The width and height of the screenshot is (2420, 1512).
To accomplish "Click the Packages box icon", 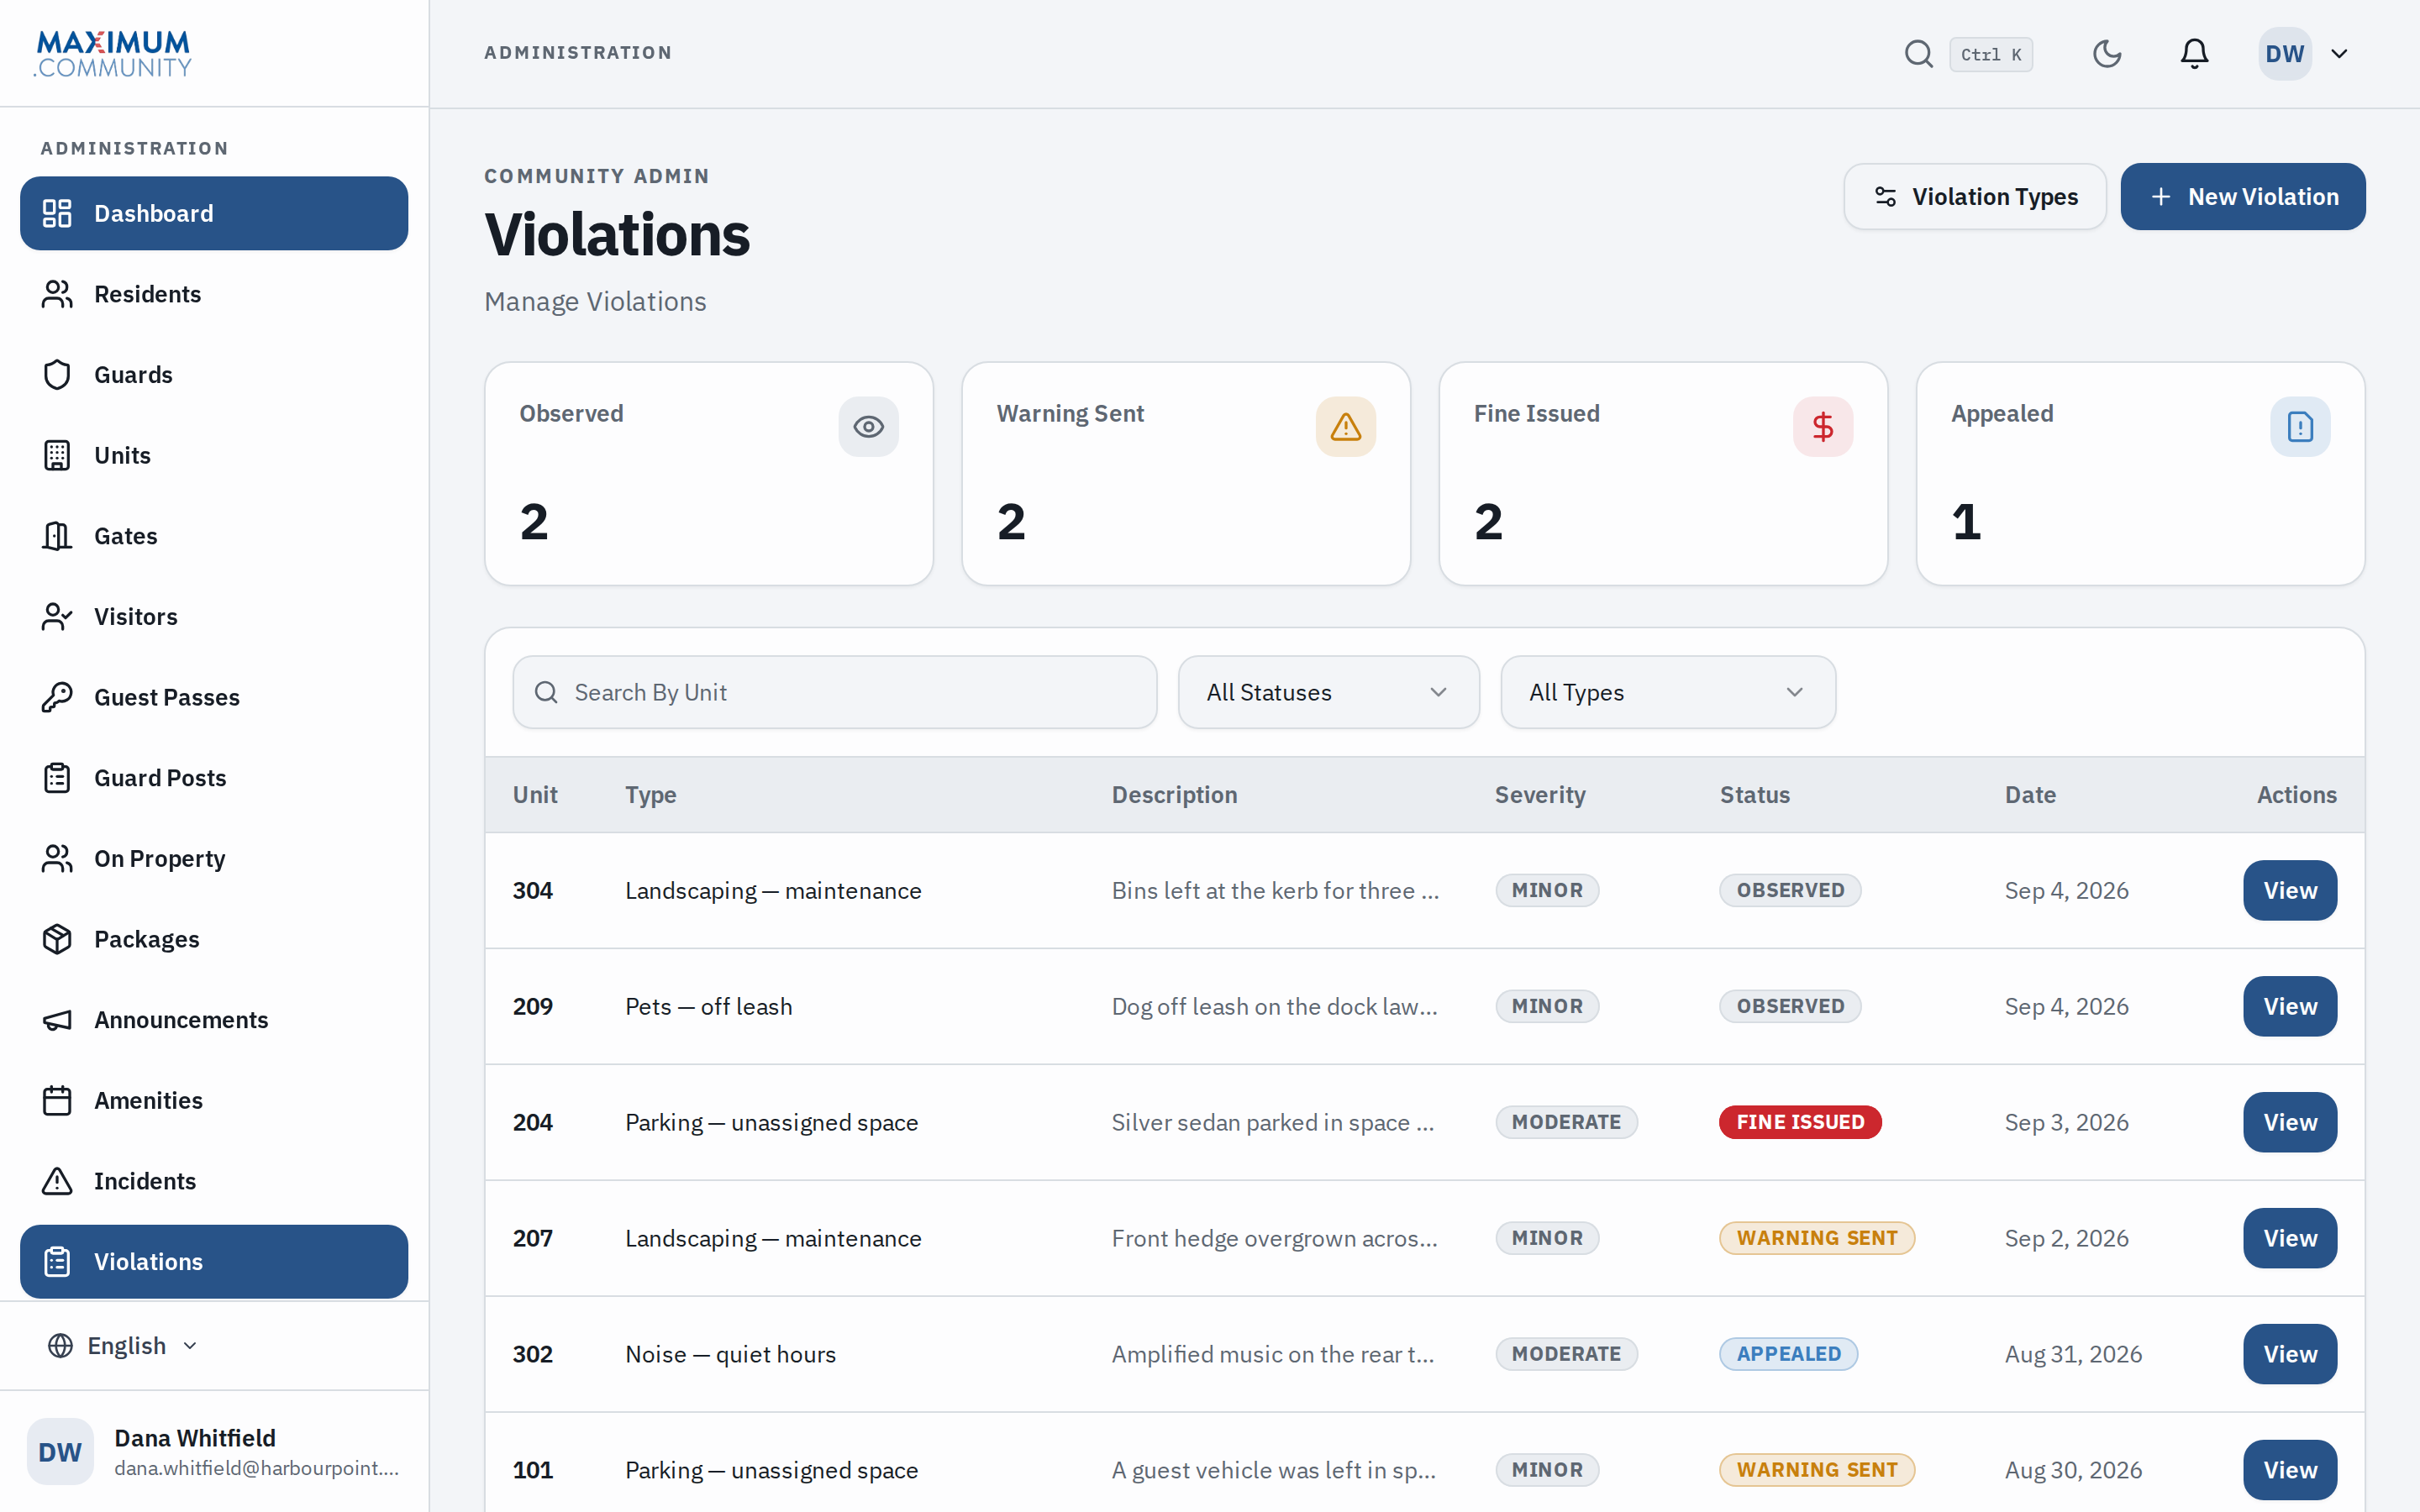I will [x=57, y=939].
